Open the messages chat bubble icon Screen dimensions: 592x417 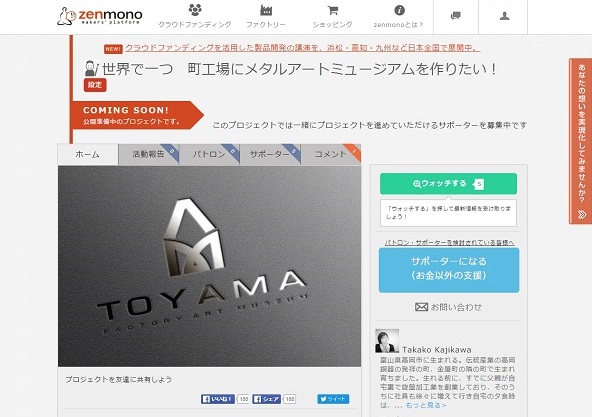pos(456,16)
